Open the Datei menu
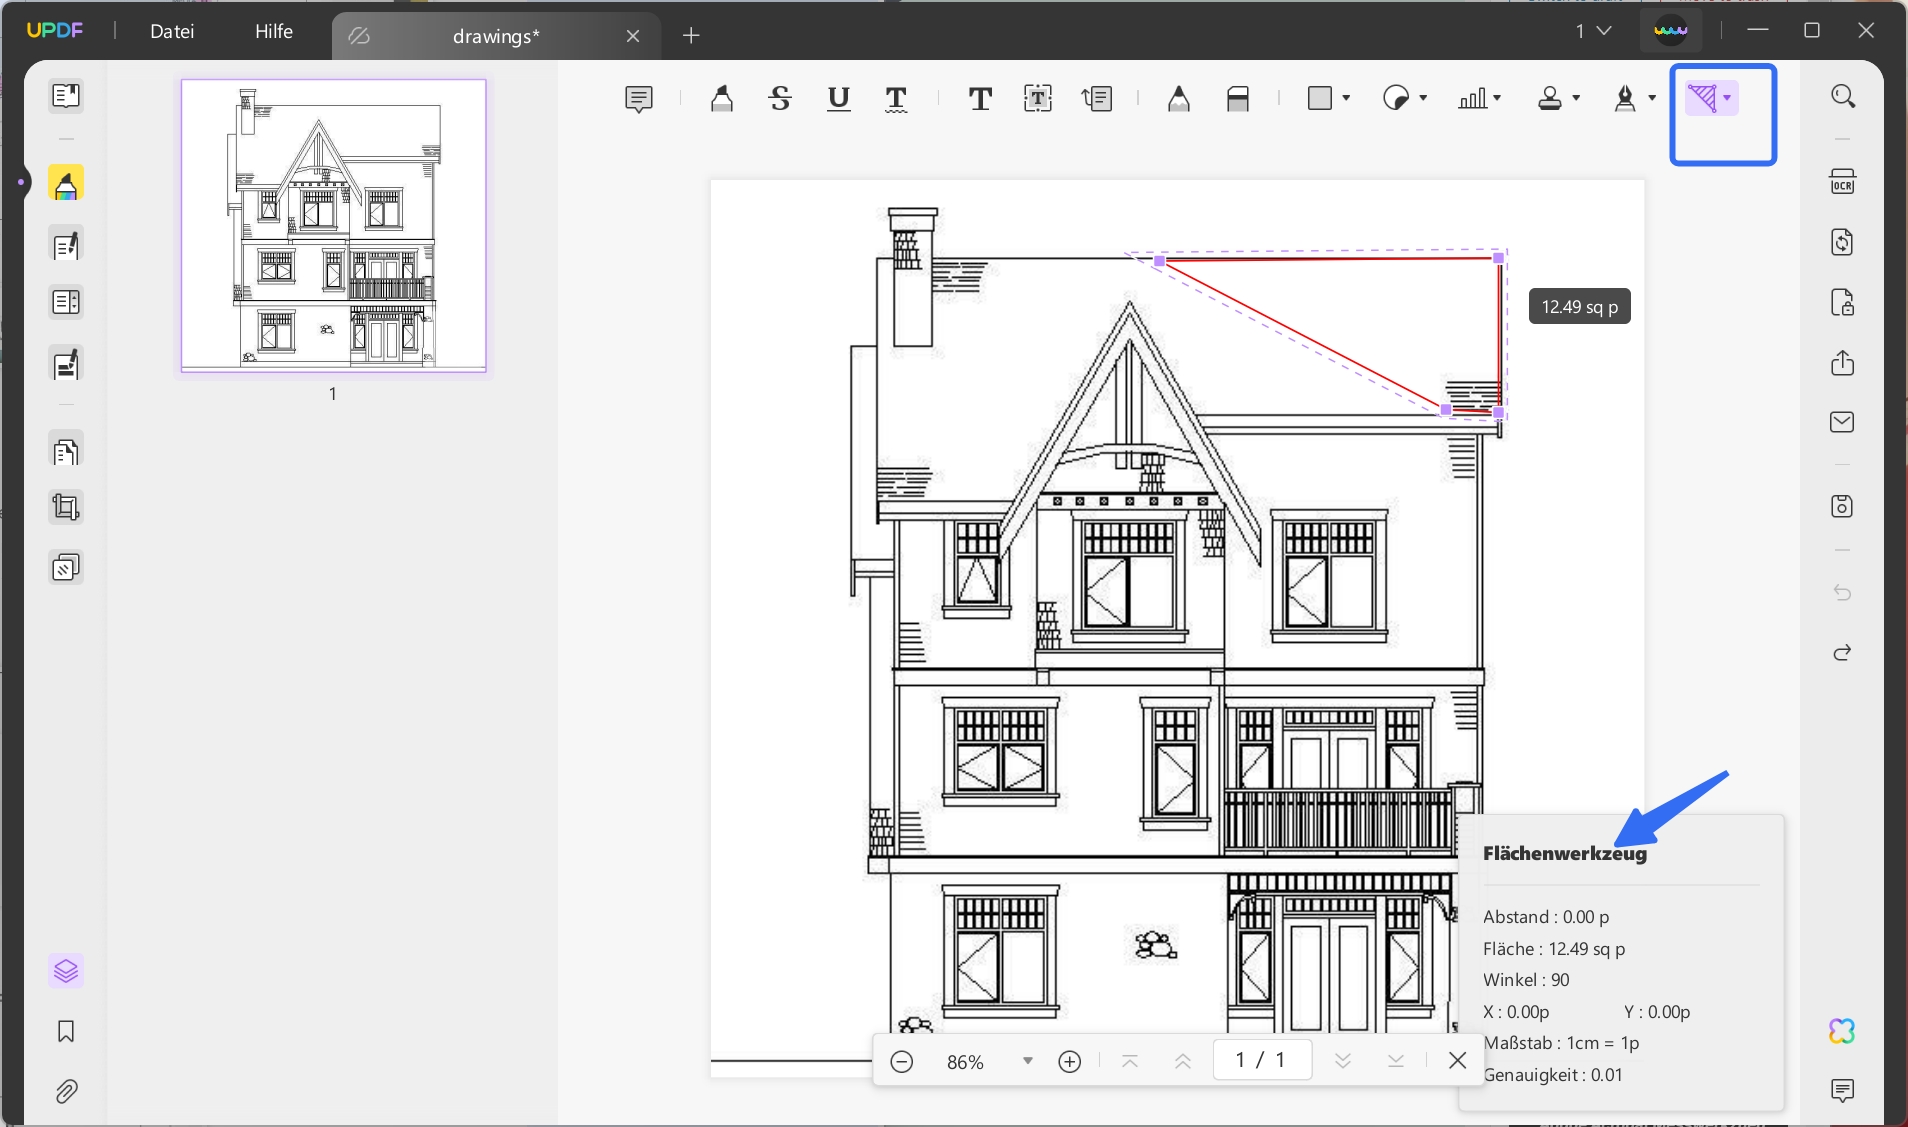 coord(172,31)
